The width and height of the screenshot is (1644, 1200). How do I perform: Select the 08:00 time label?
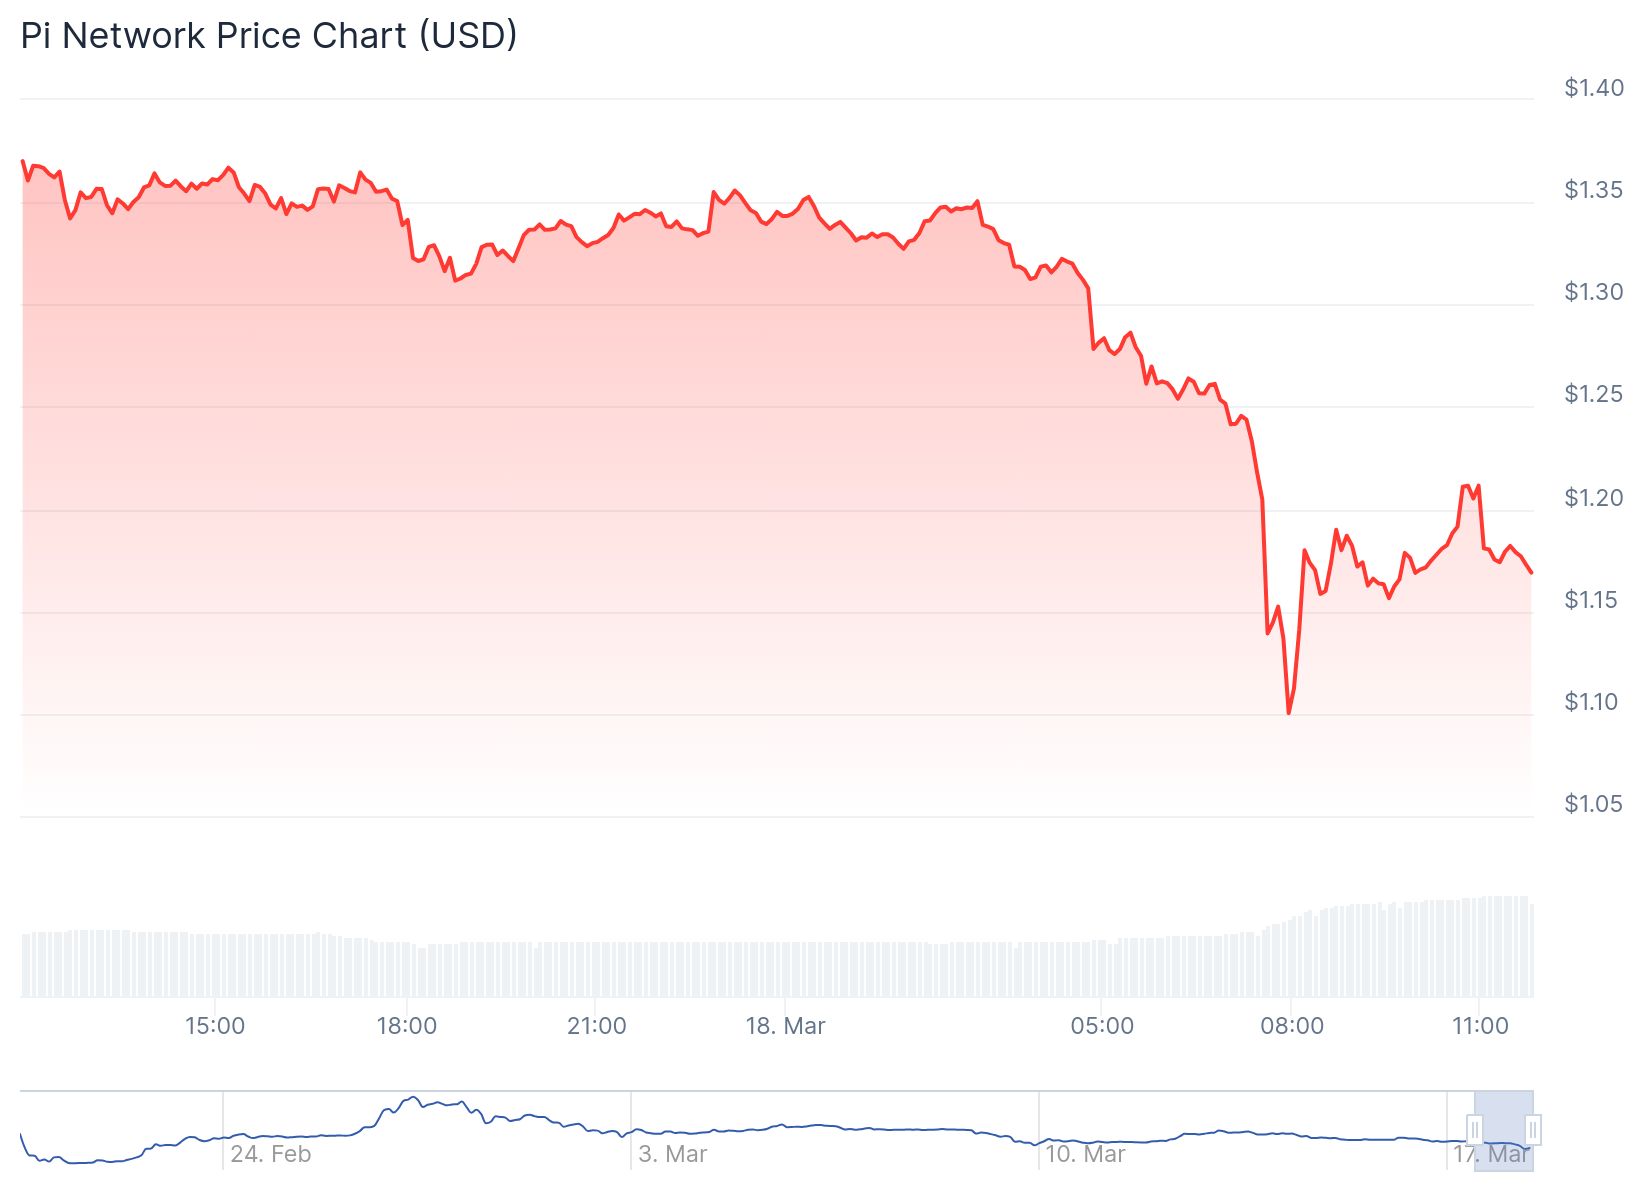pyautogui.click(x=1291, y=1026)
